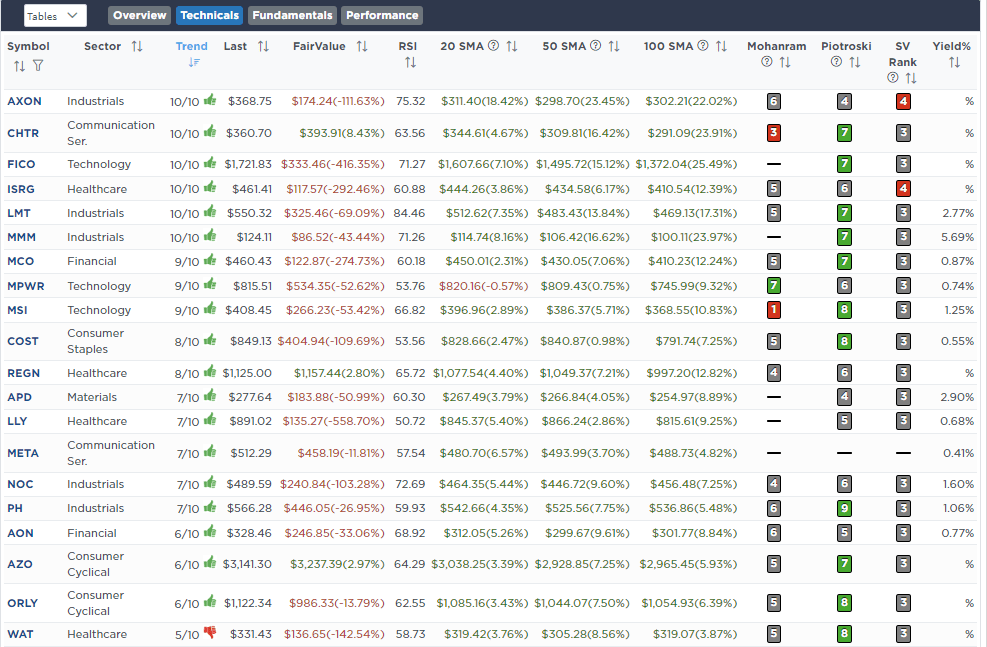Click CHTR fair value $393.91(8.43%)
987x647 pixels.
point(342,133)
